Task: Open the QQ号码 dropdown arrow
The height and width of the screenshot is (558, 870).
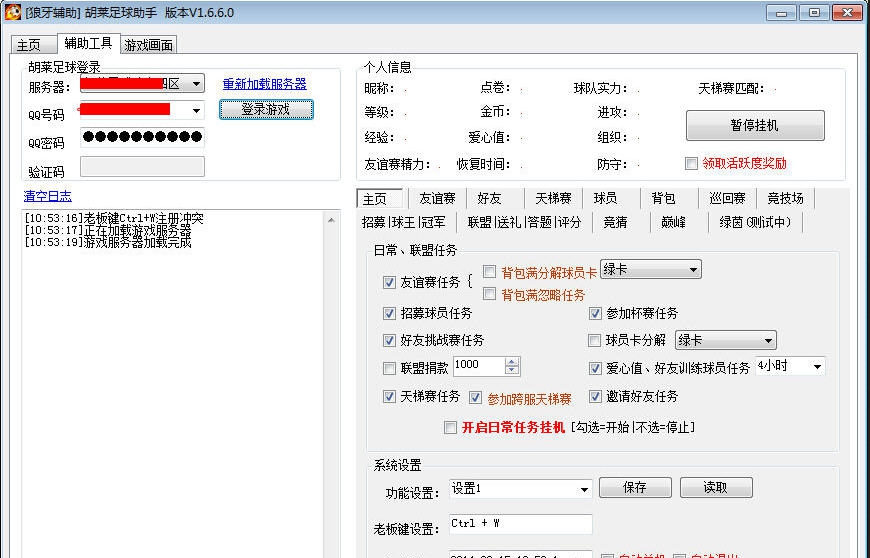Action: [196, 110]
